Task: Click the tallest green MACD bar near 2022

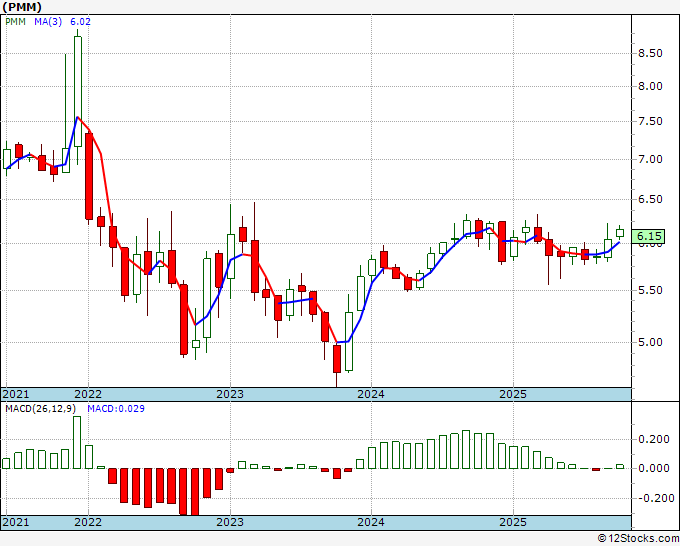Action: (x=77, y=442)
